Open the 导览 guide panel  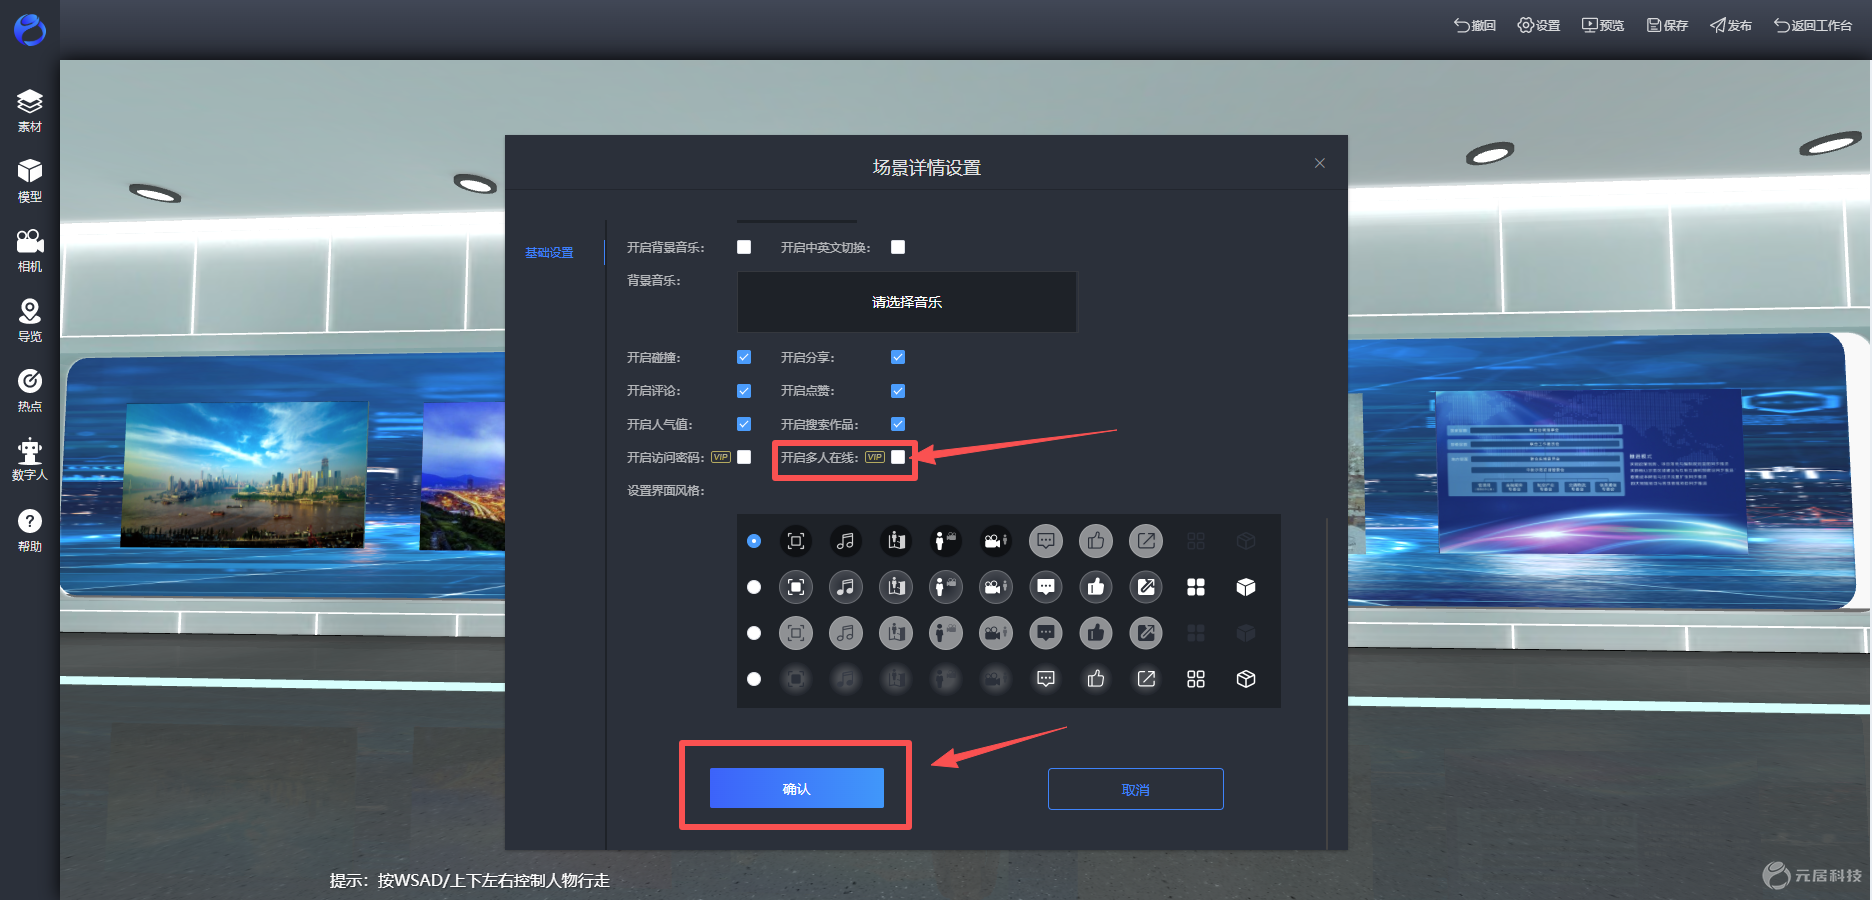30,320
